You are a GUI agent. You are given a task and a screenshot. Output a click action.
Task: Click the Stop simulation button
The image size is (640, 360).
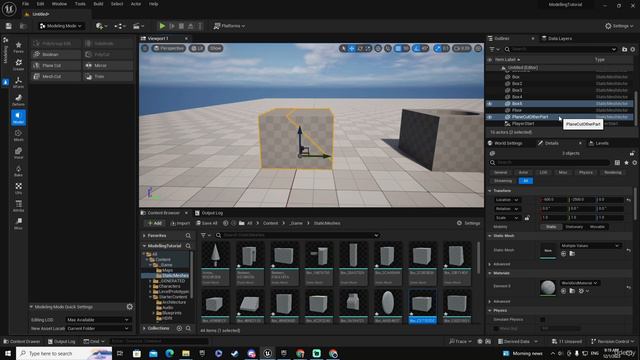pos(181,26)
